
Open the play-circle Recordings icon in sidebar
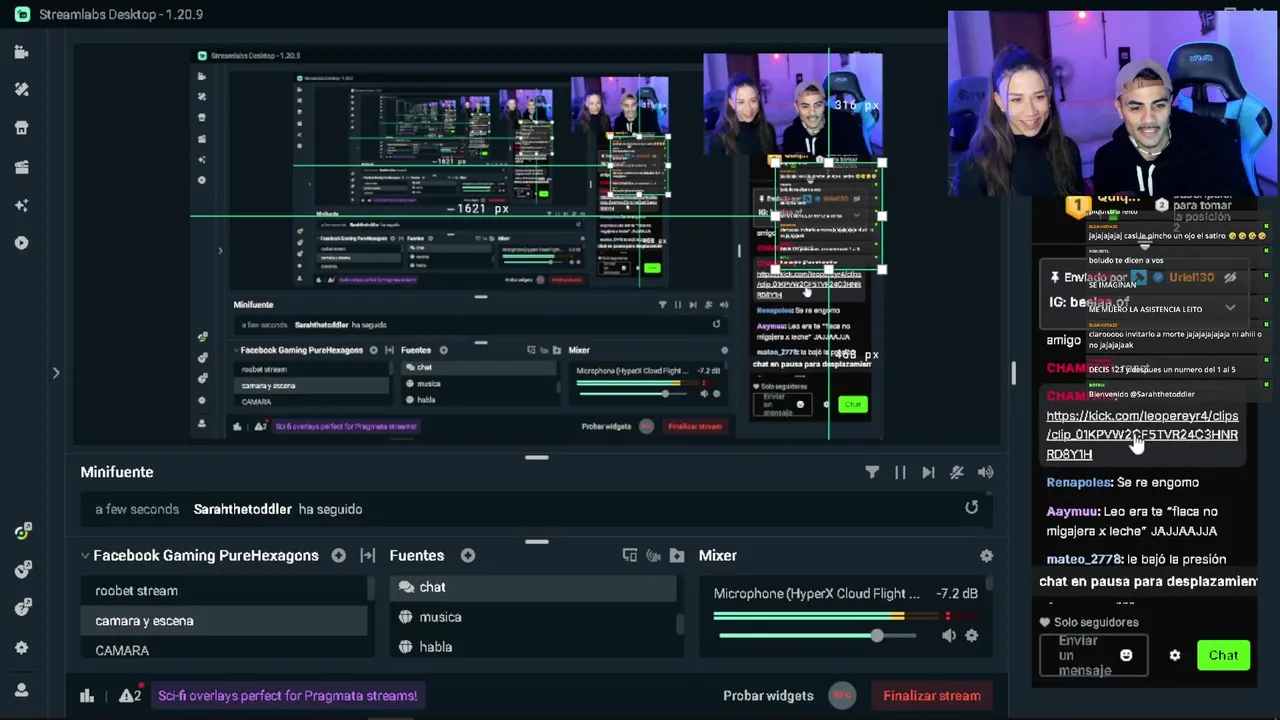point(21,243)
